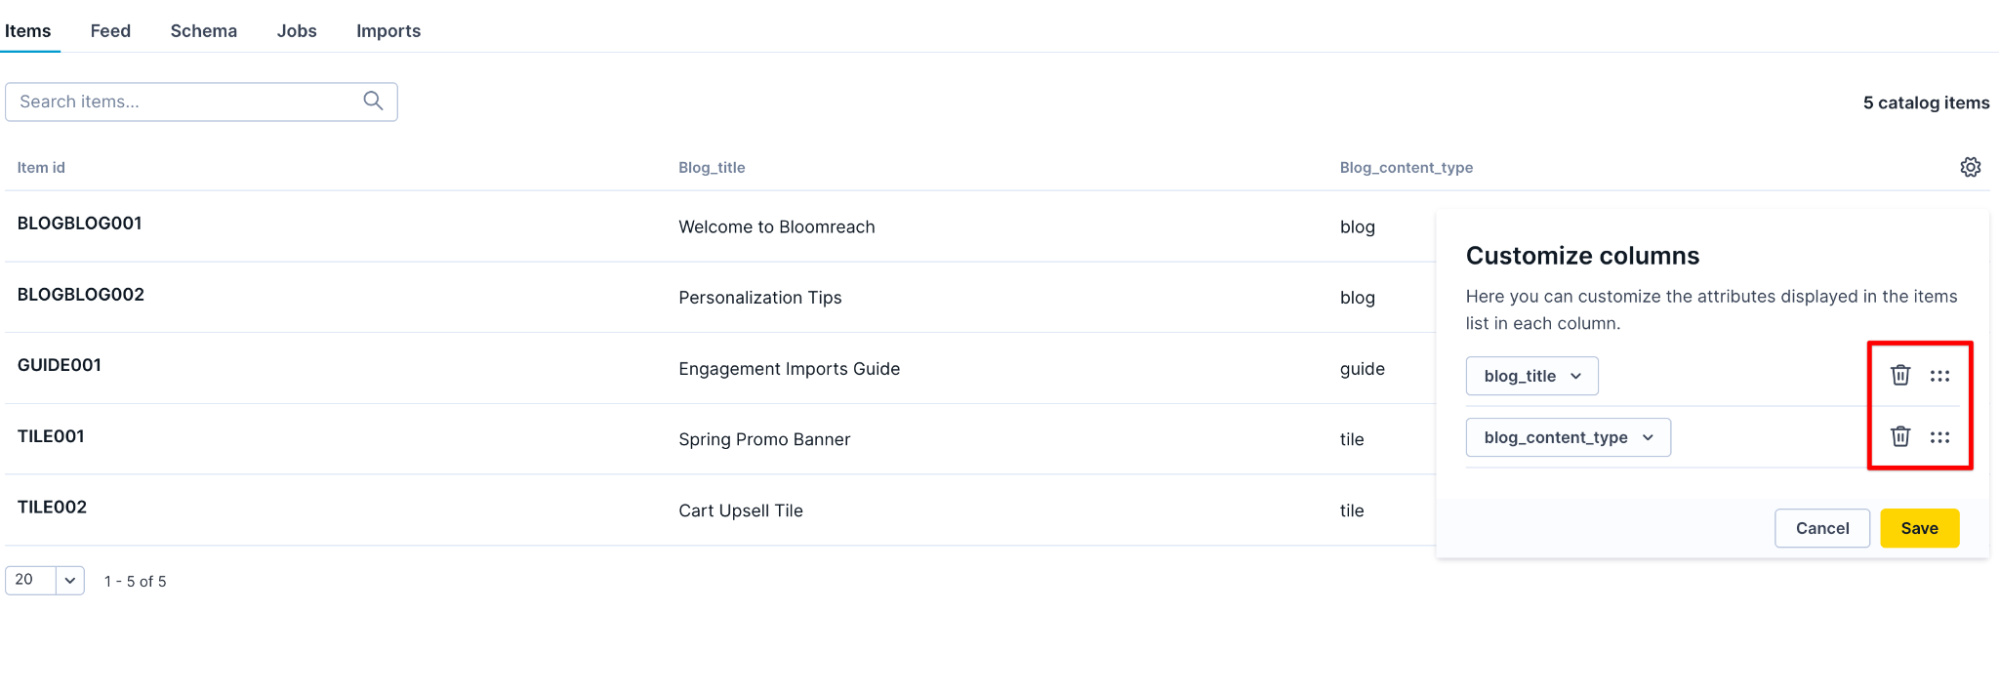1999x690 pixels.
Task: Delete the blog_title column with trash icon
Action: (x=1897, y=375)
